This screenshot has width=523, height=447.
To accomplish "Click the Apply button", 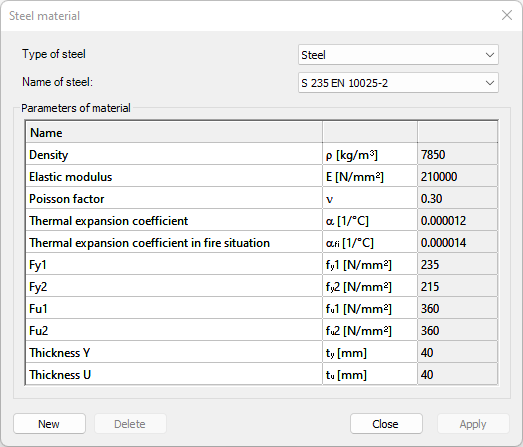I will (473, 424).
